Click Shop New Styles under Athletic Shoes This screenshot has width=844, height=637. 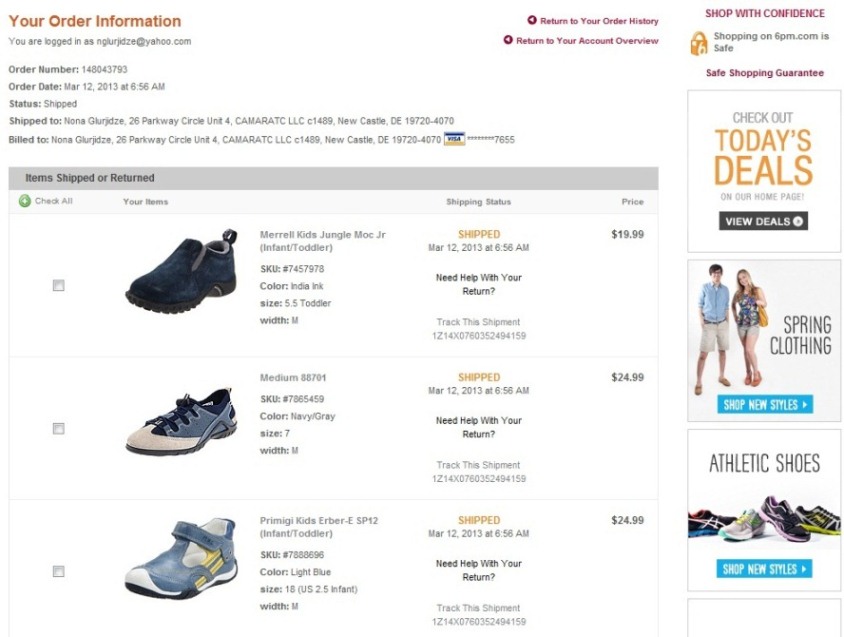(764, 569)
